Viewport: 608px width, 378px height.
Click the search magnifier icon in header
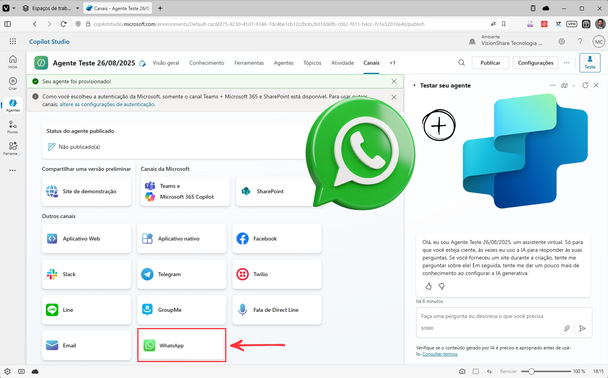click(461, 62)
